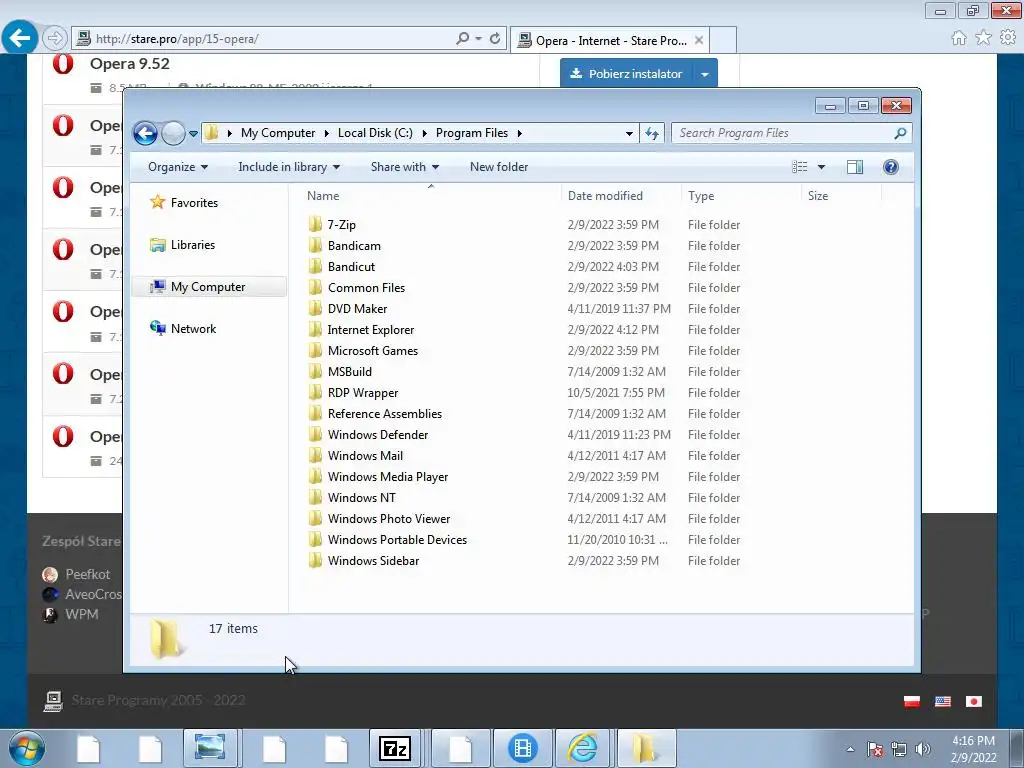Select Libraries in the navigation pane
This screenshot has height=768, width=1024.
click(x=193, y=245)
